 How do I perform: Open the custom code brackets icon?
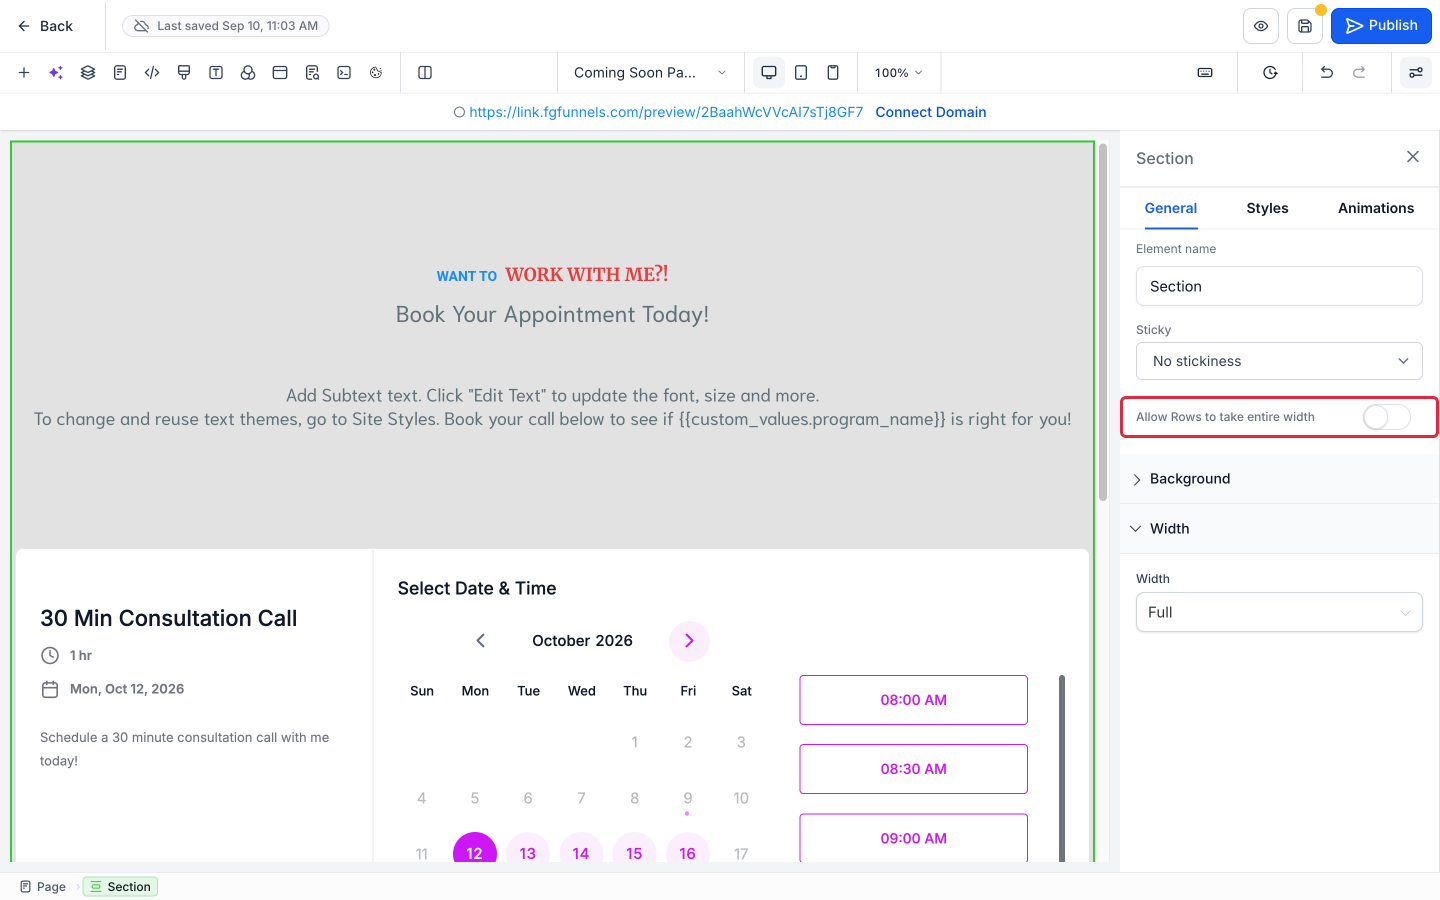point(152,72)
